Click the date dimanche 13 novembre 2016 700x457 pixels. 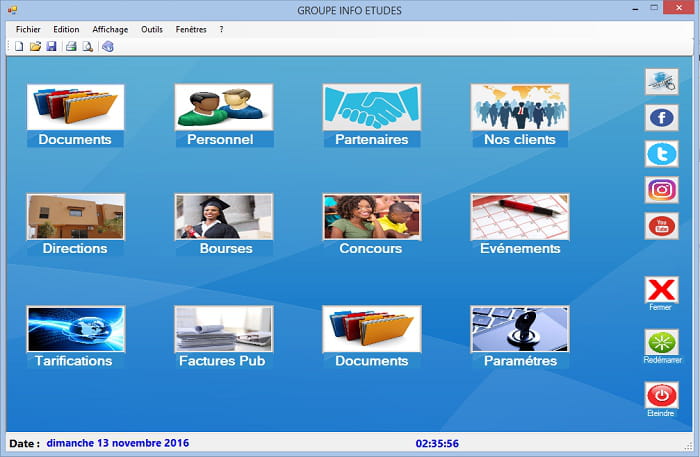(x=118, y=443)
